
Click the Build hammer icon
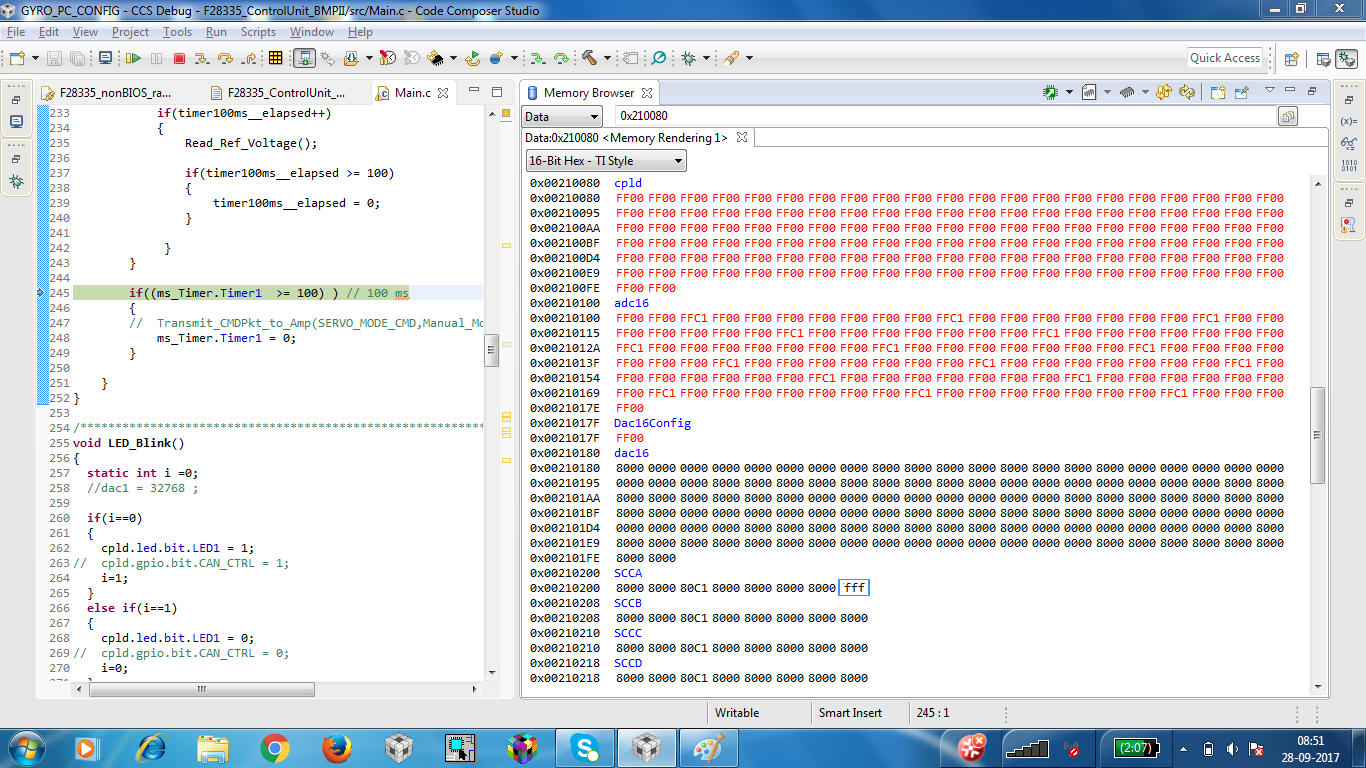[589, 58]
